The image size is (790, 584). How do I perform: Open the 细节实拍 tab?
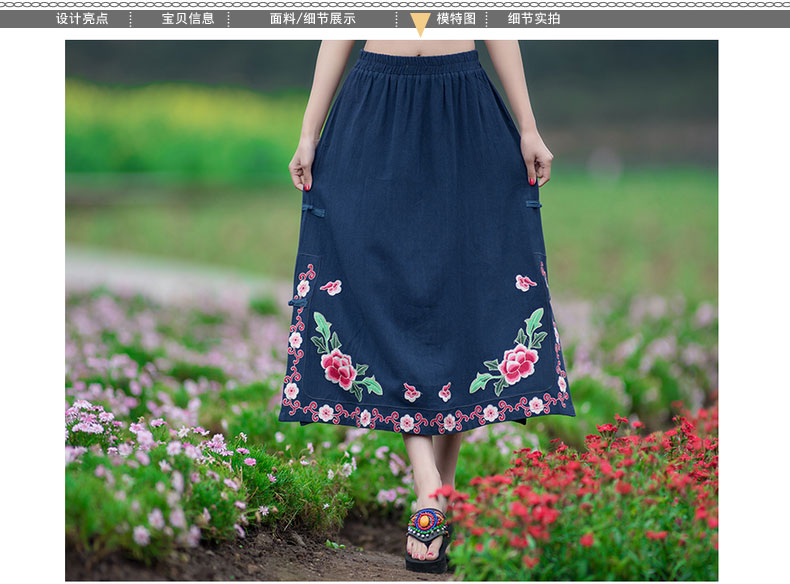tap(534, 19)
